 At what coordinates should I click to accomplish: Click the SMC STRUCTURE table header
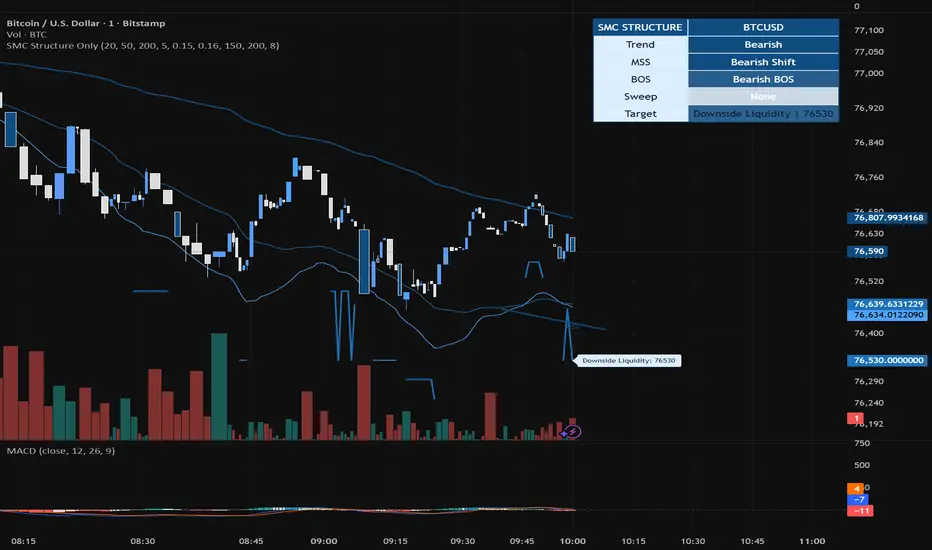(x=640, y=27)
